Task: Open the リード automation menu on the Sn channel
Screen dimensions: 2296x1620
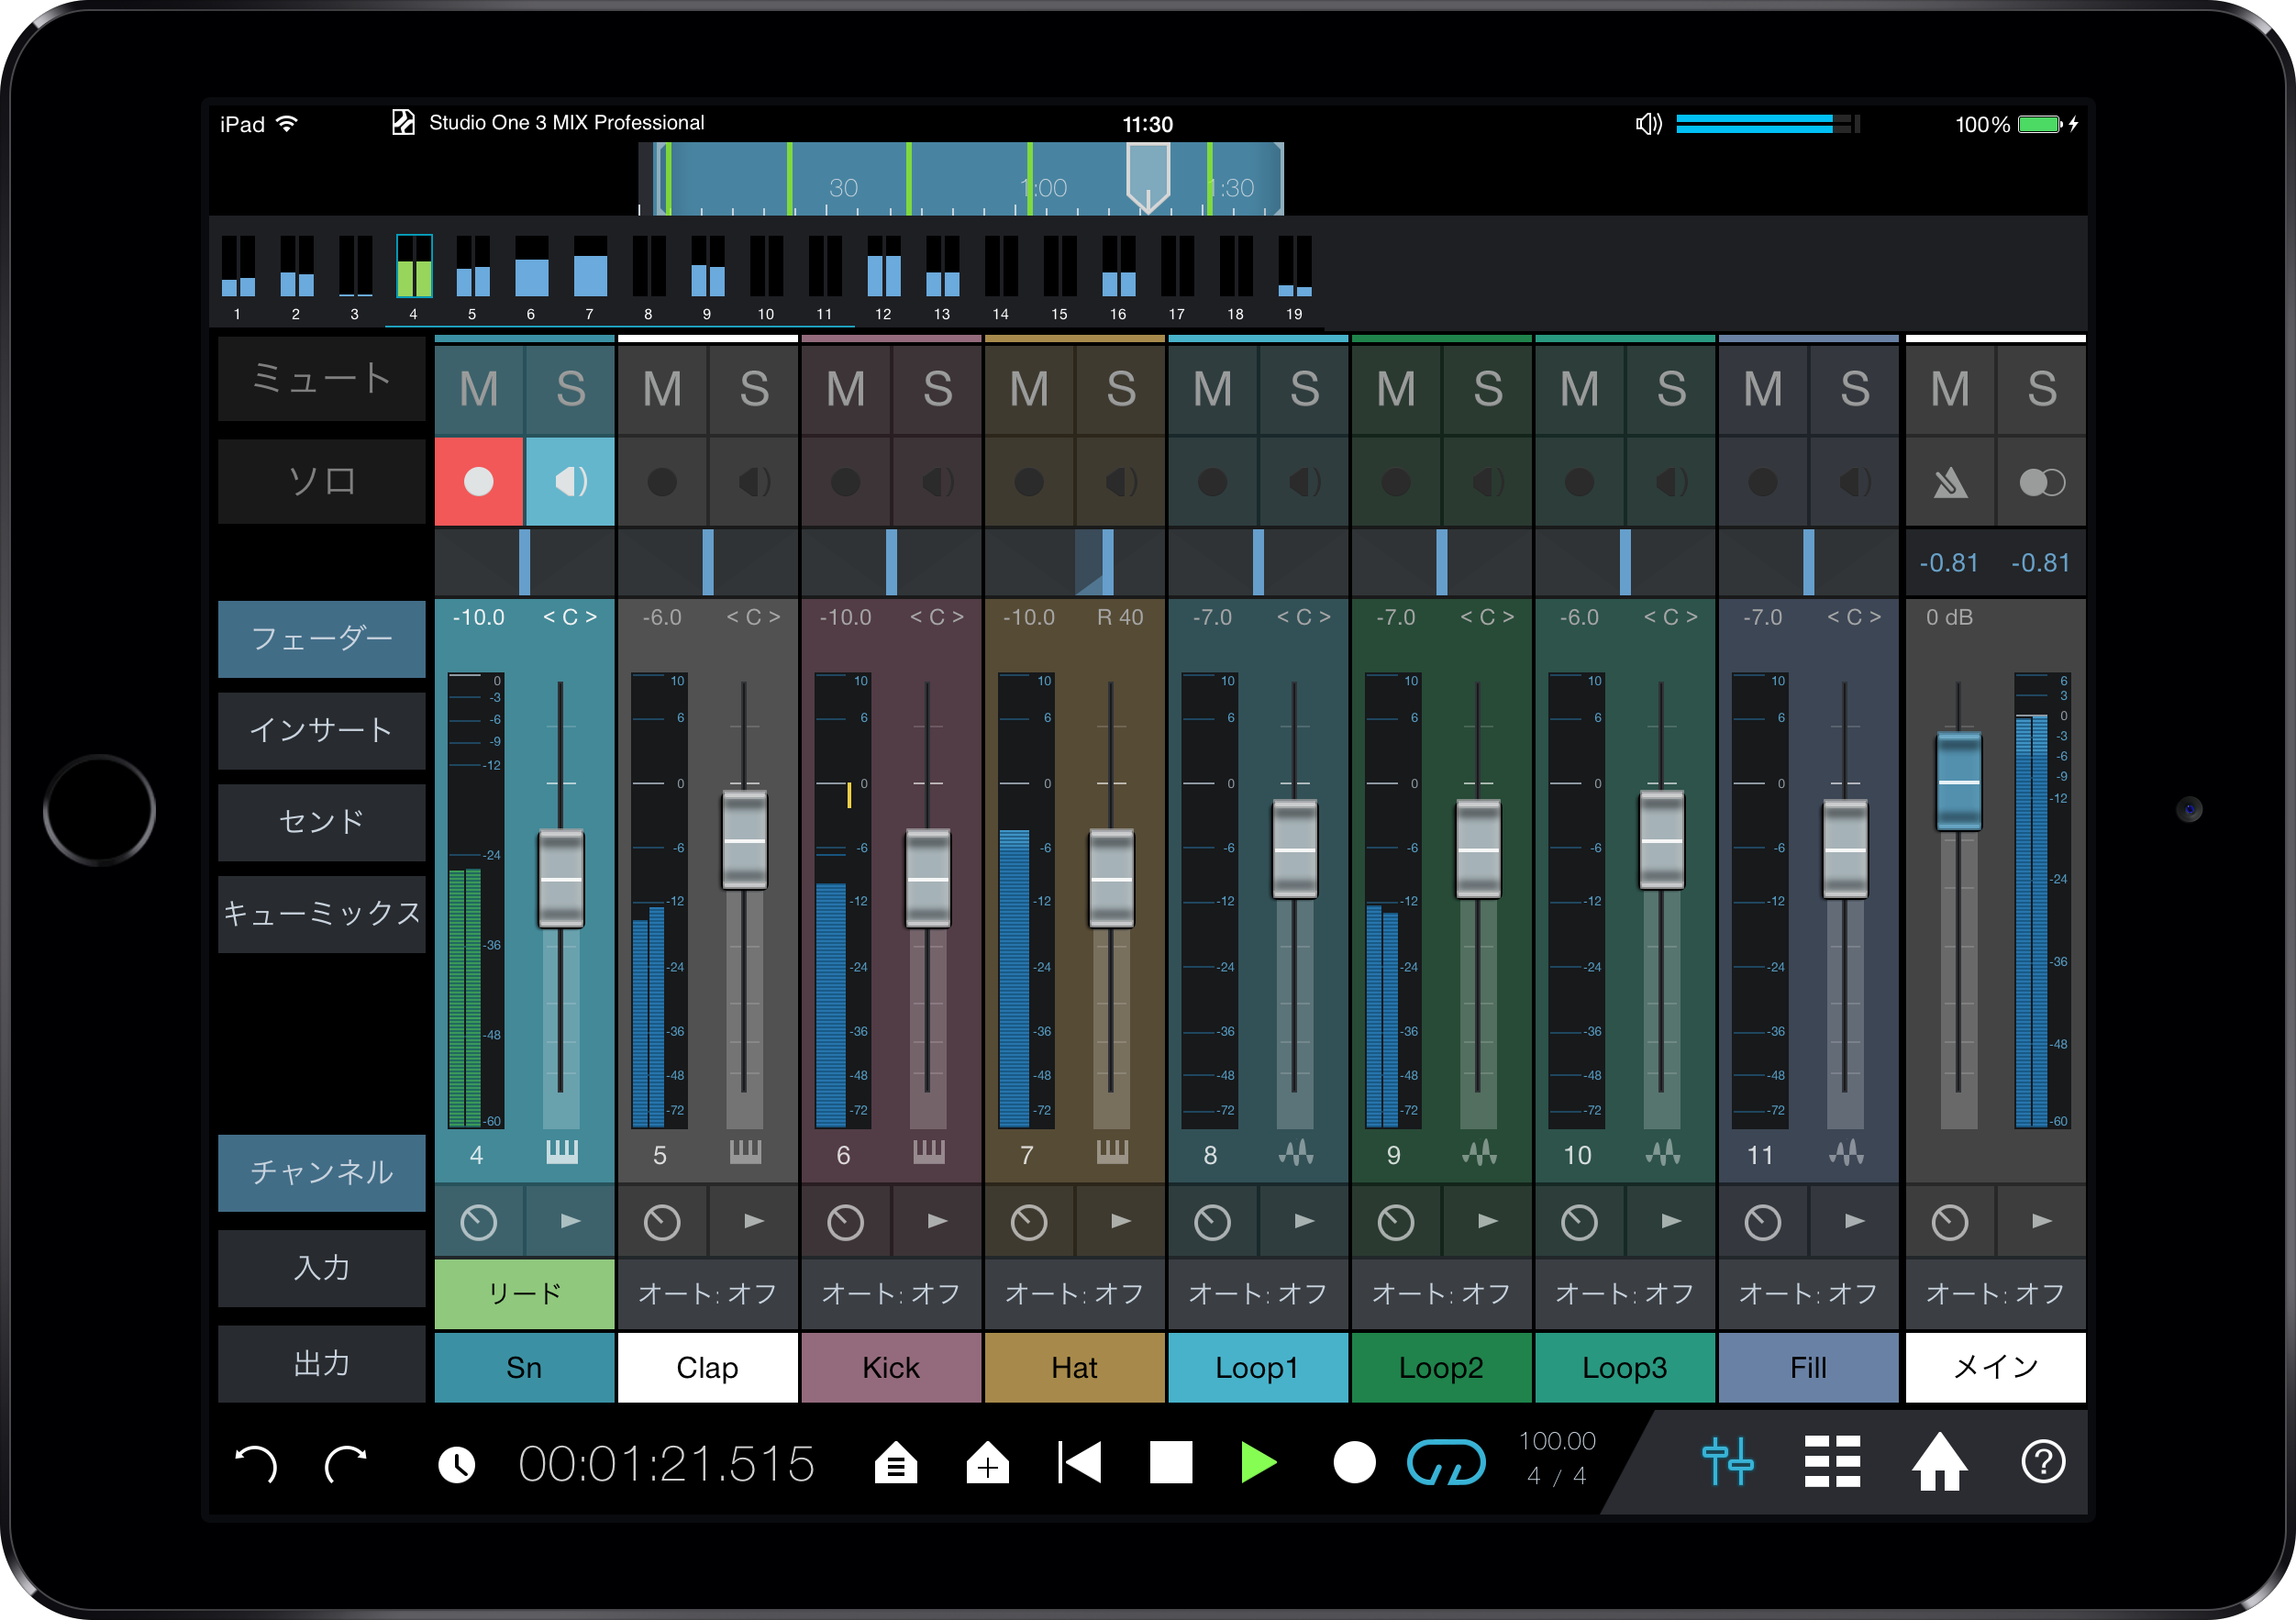Action: coord(524,1293)
